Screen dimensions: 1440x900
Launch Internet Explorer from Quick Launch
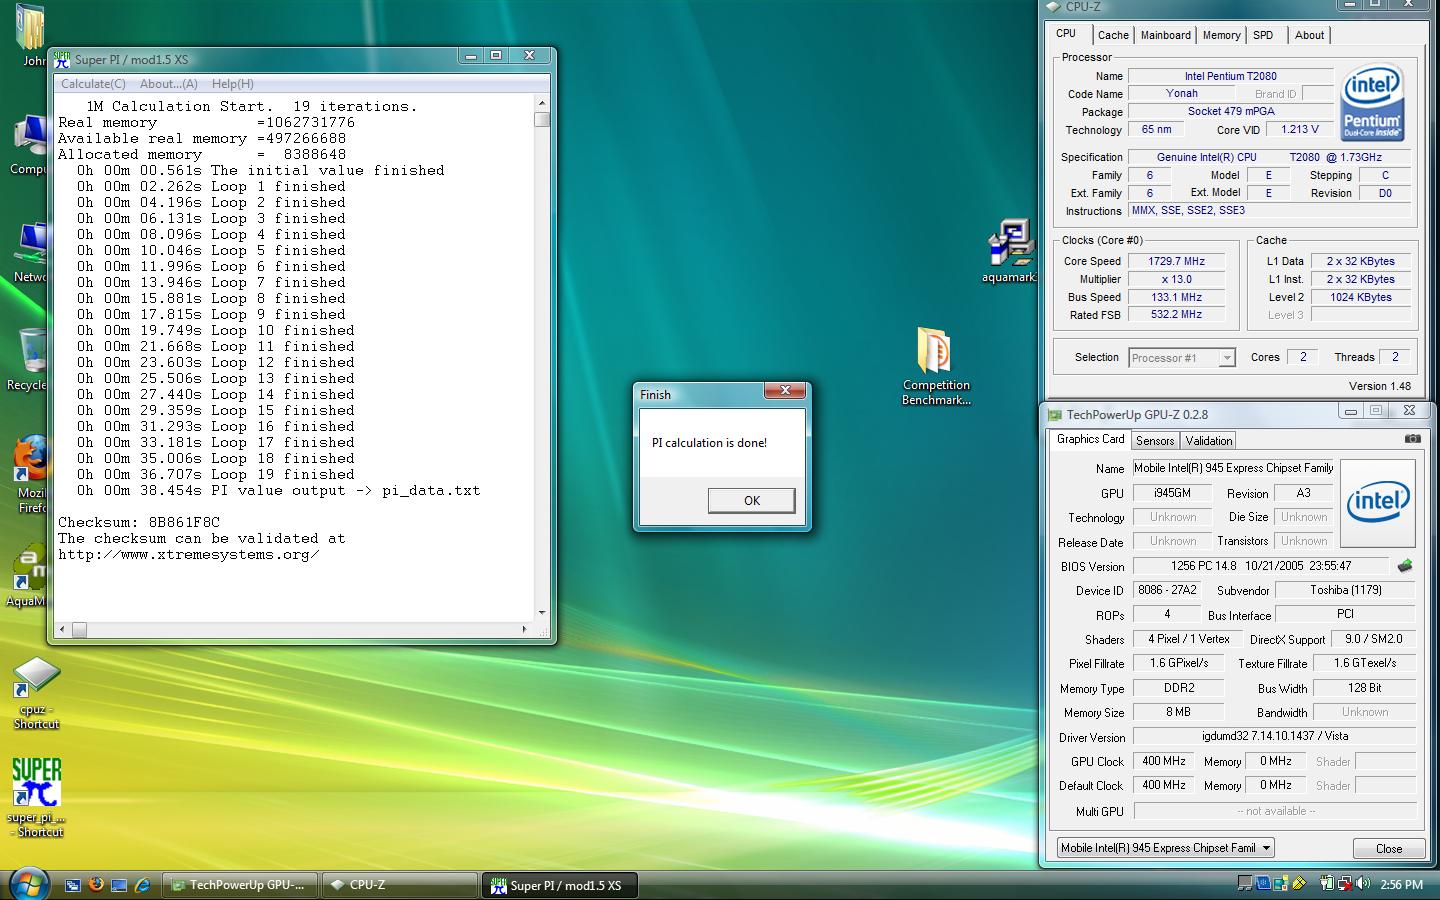(x=142, y=885)
